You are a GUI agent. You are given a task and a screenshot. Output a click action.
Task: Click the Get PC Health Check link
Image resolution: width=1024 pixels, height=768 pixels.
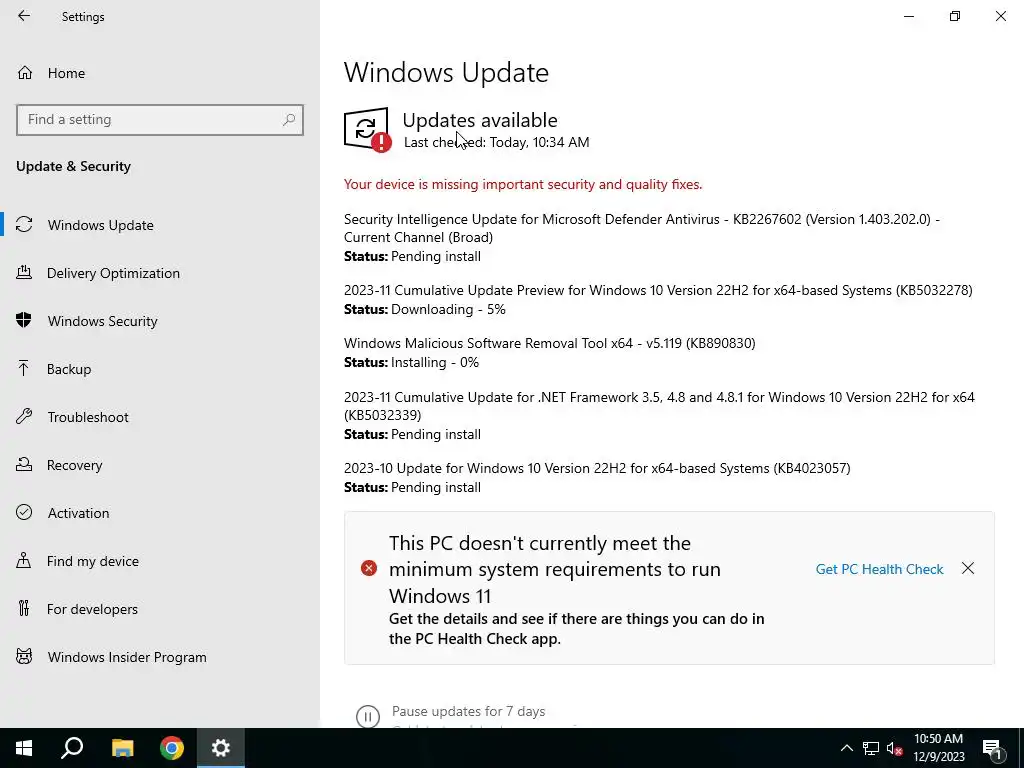click(x=879, y=569)
